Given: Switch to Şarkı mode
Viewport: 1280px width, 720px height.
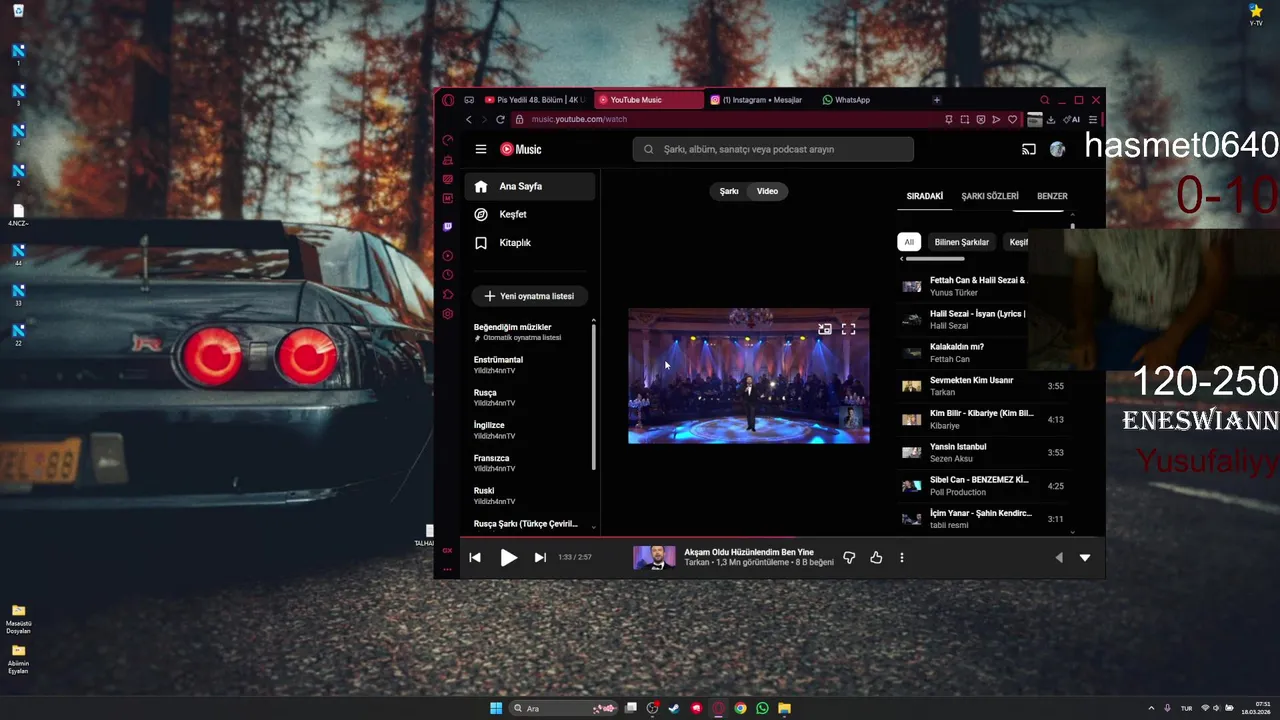Looking at the screenshot, I should (x=729, y=191).
